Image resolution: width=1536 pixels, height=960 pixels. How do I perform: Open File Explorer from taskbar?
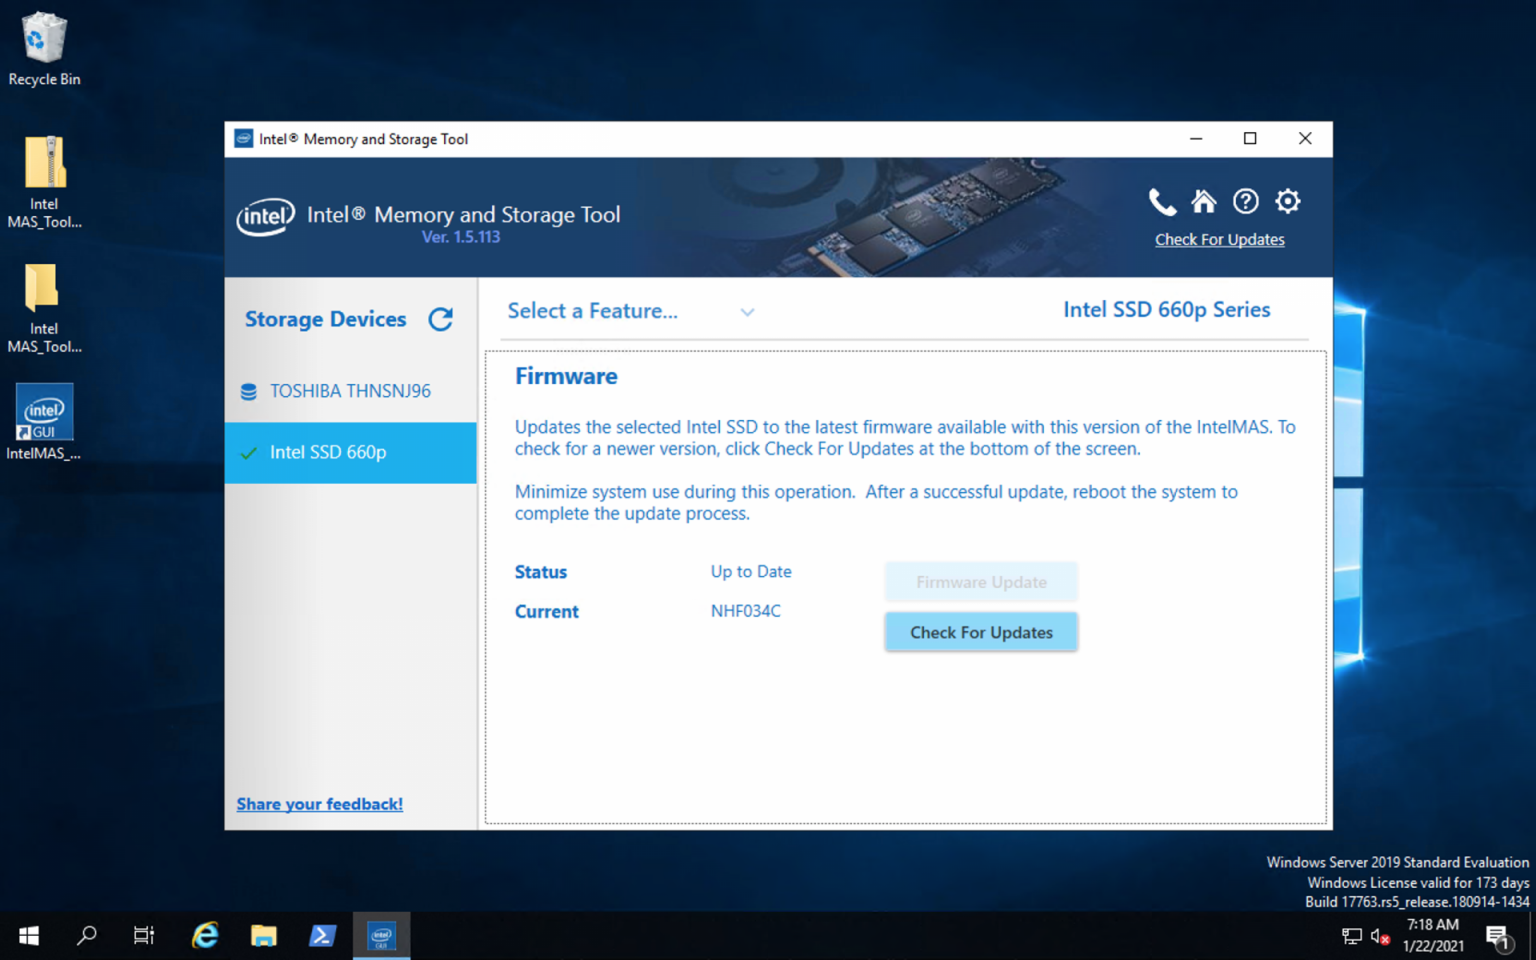pyautogui.click(x=264, y=936)
